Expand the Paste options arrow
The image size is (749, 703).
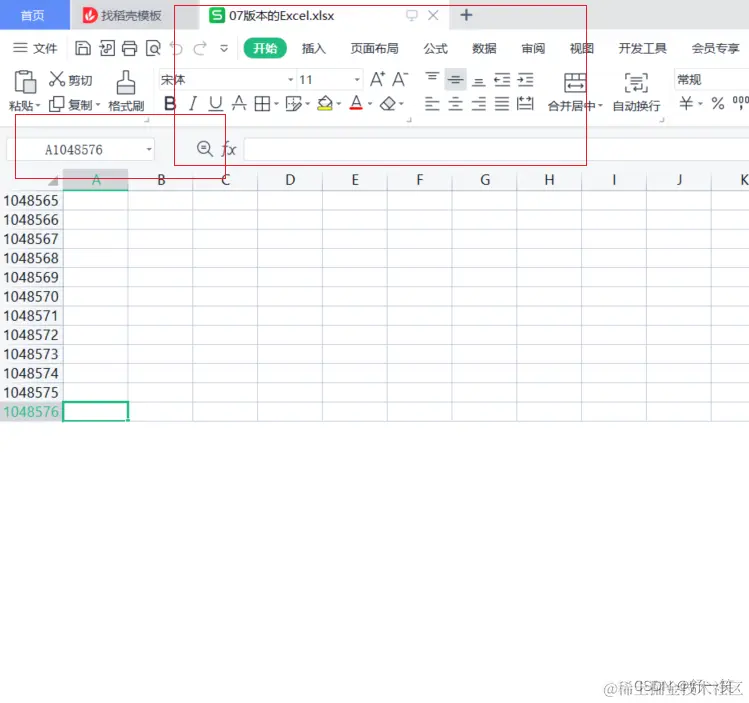38,105
